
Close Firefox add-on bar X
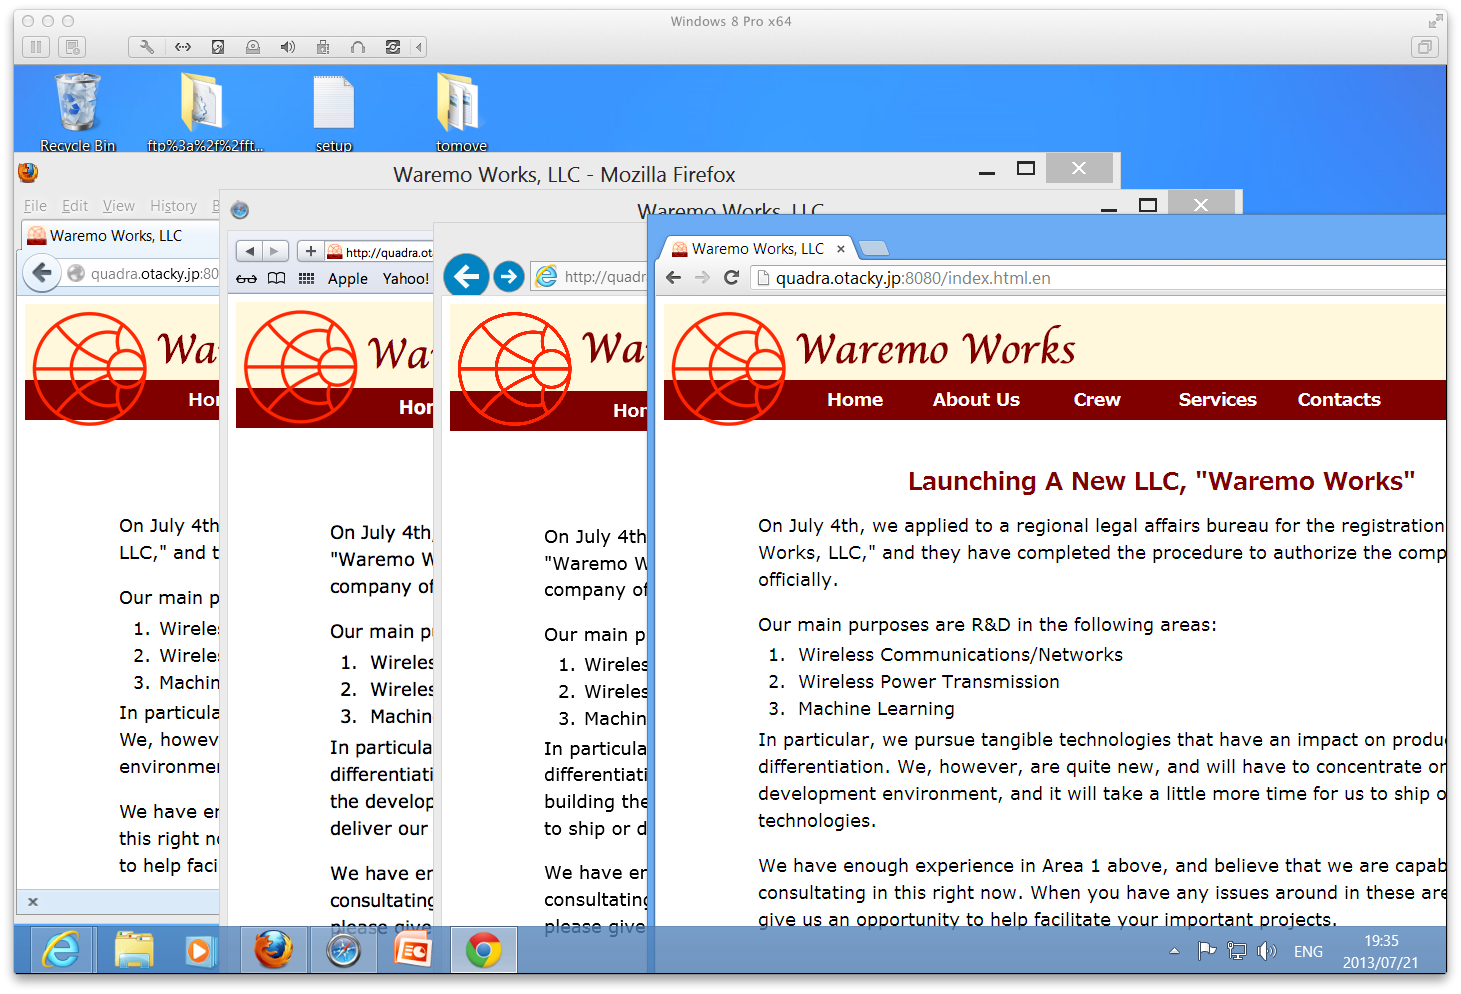pos(33,902)
